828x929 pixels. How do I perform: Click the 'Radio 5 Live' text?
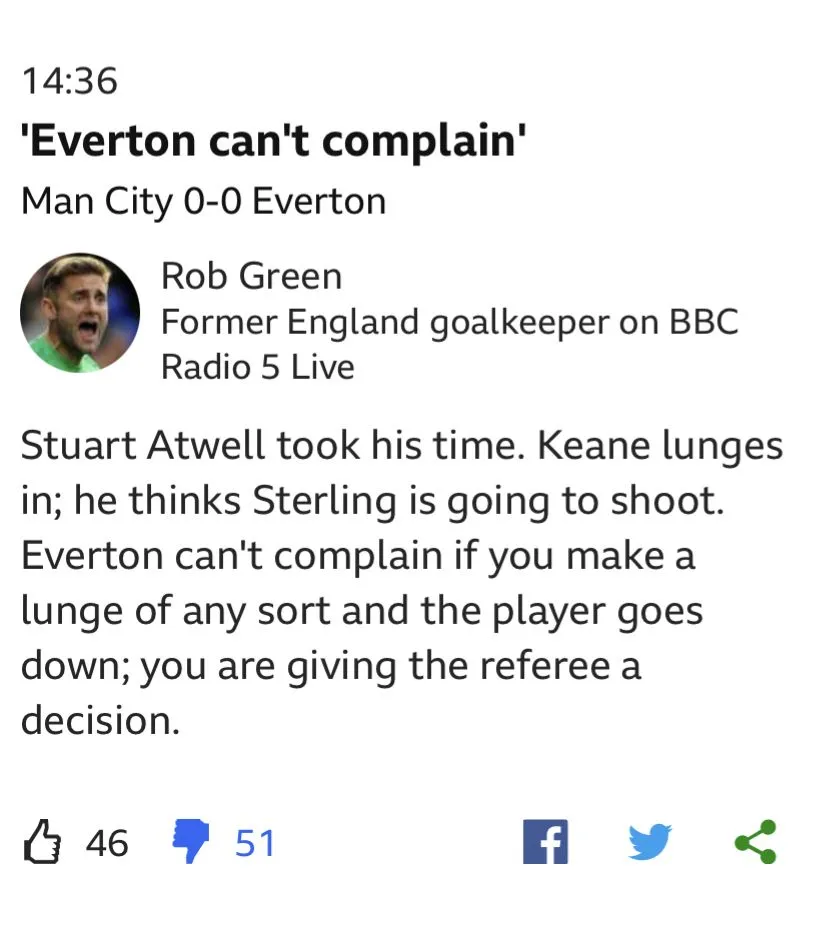(x=258, y=367)
